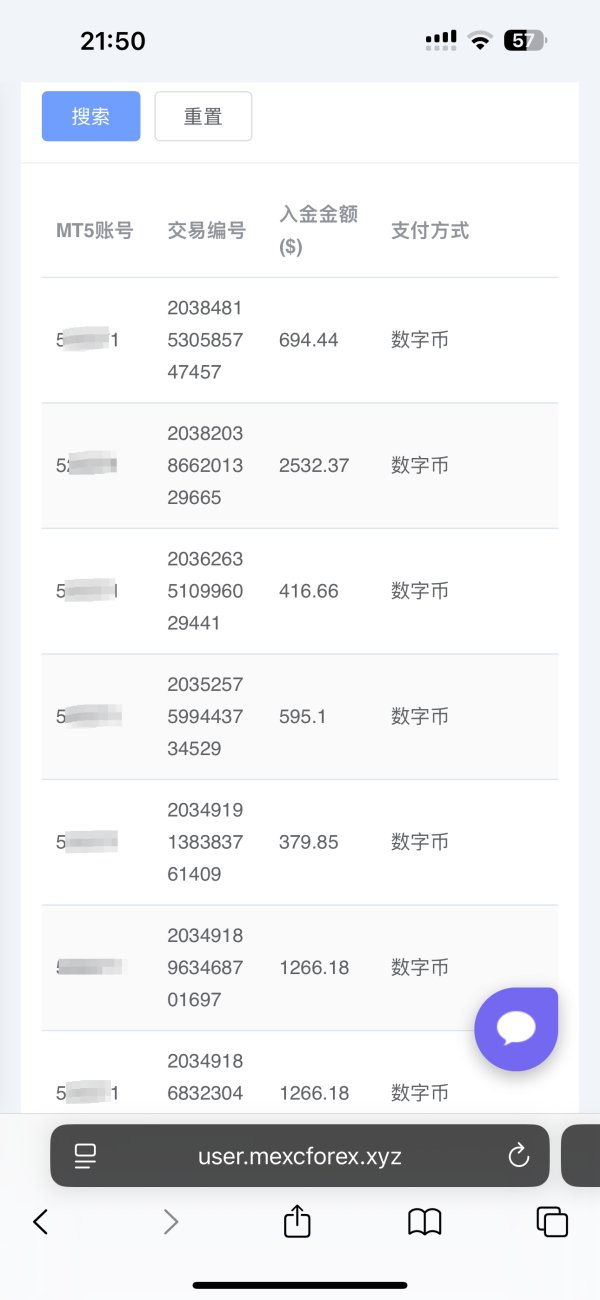Viewport: 600px width, 1300px height.
Task: Tap the forward navigation arrow
Action: point(171,1221)
